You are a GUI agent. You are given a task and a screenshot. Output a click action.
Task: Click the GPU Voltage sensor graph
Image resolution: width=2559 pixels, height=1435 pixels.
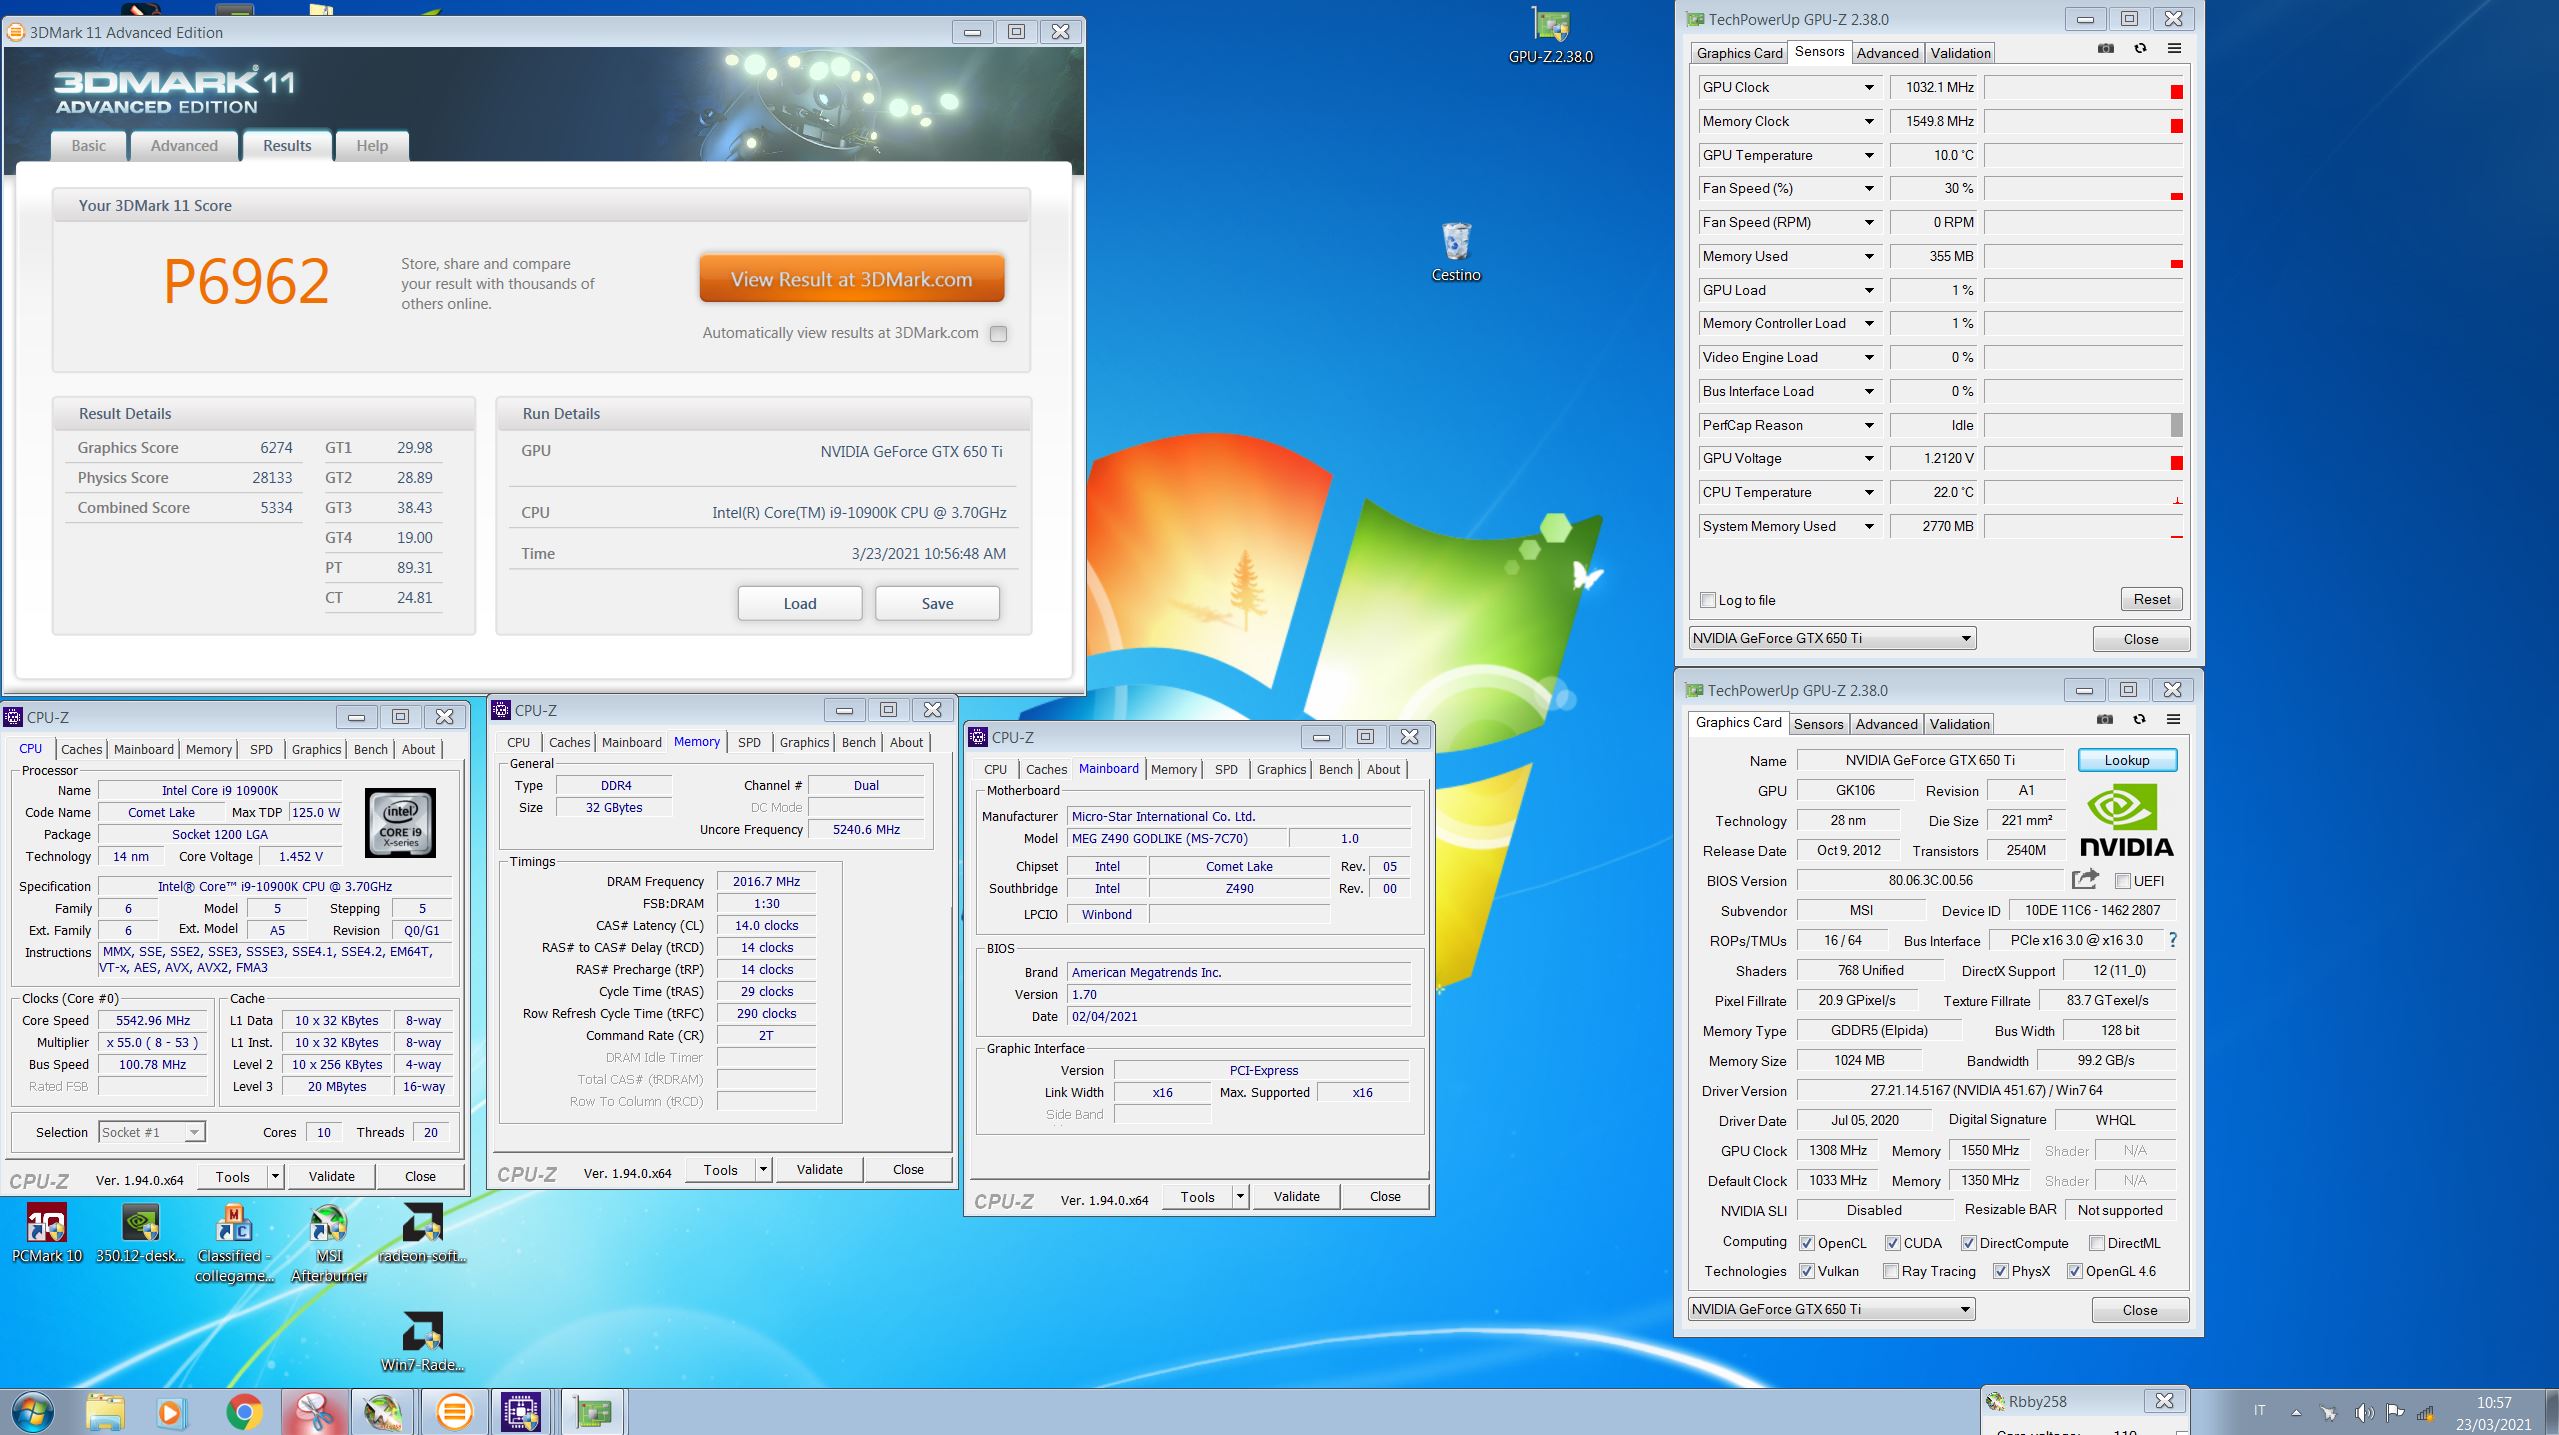click(2083, 459)
